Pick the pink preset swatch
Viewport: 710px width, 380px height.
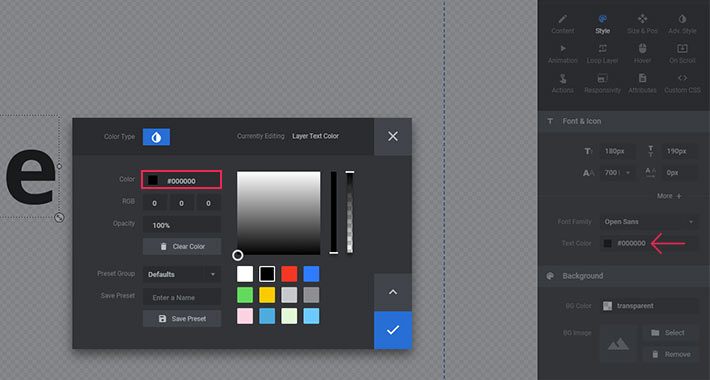245,316
